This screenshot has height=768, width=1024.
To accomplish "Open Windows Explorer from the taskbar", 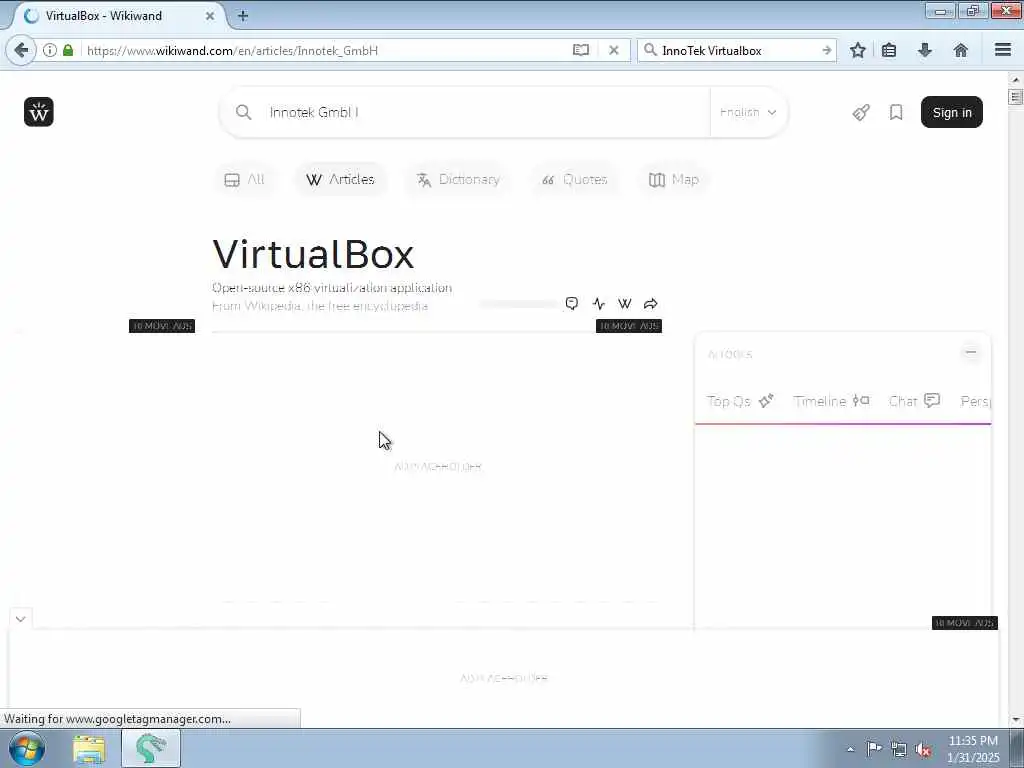I will (x=89, y=749).
